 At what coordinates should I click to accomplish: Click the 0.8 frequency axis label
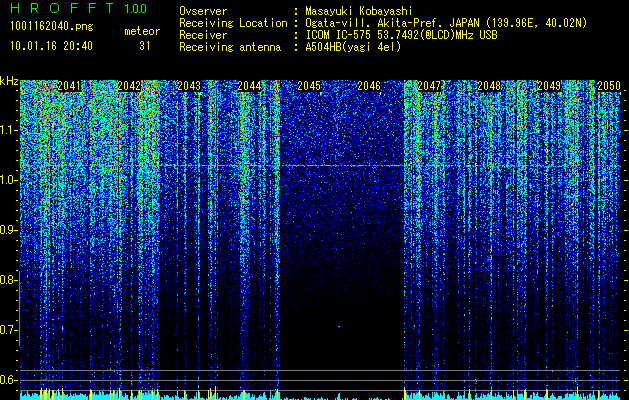tap(8, 280)
